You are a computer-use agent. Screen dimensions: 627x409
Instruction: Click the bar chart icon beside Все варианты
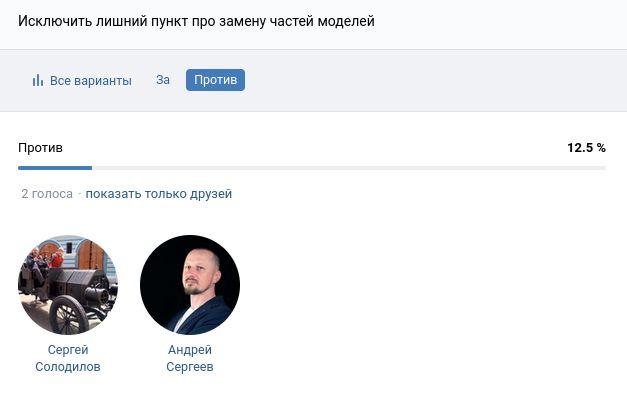[x=38, y=81]
